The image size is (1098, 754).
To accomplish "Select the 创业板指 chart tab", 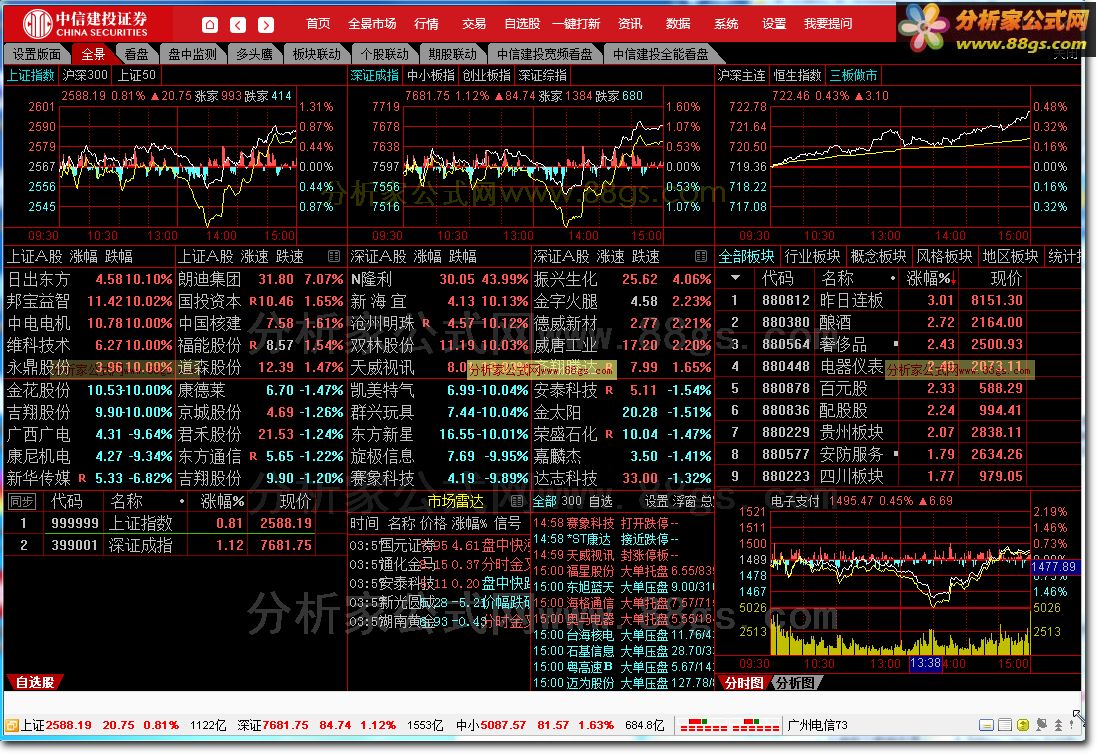I will (487, 75).
